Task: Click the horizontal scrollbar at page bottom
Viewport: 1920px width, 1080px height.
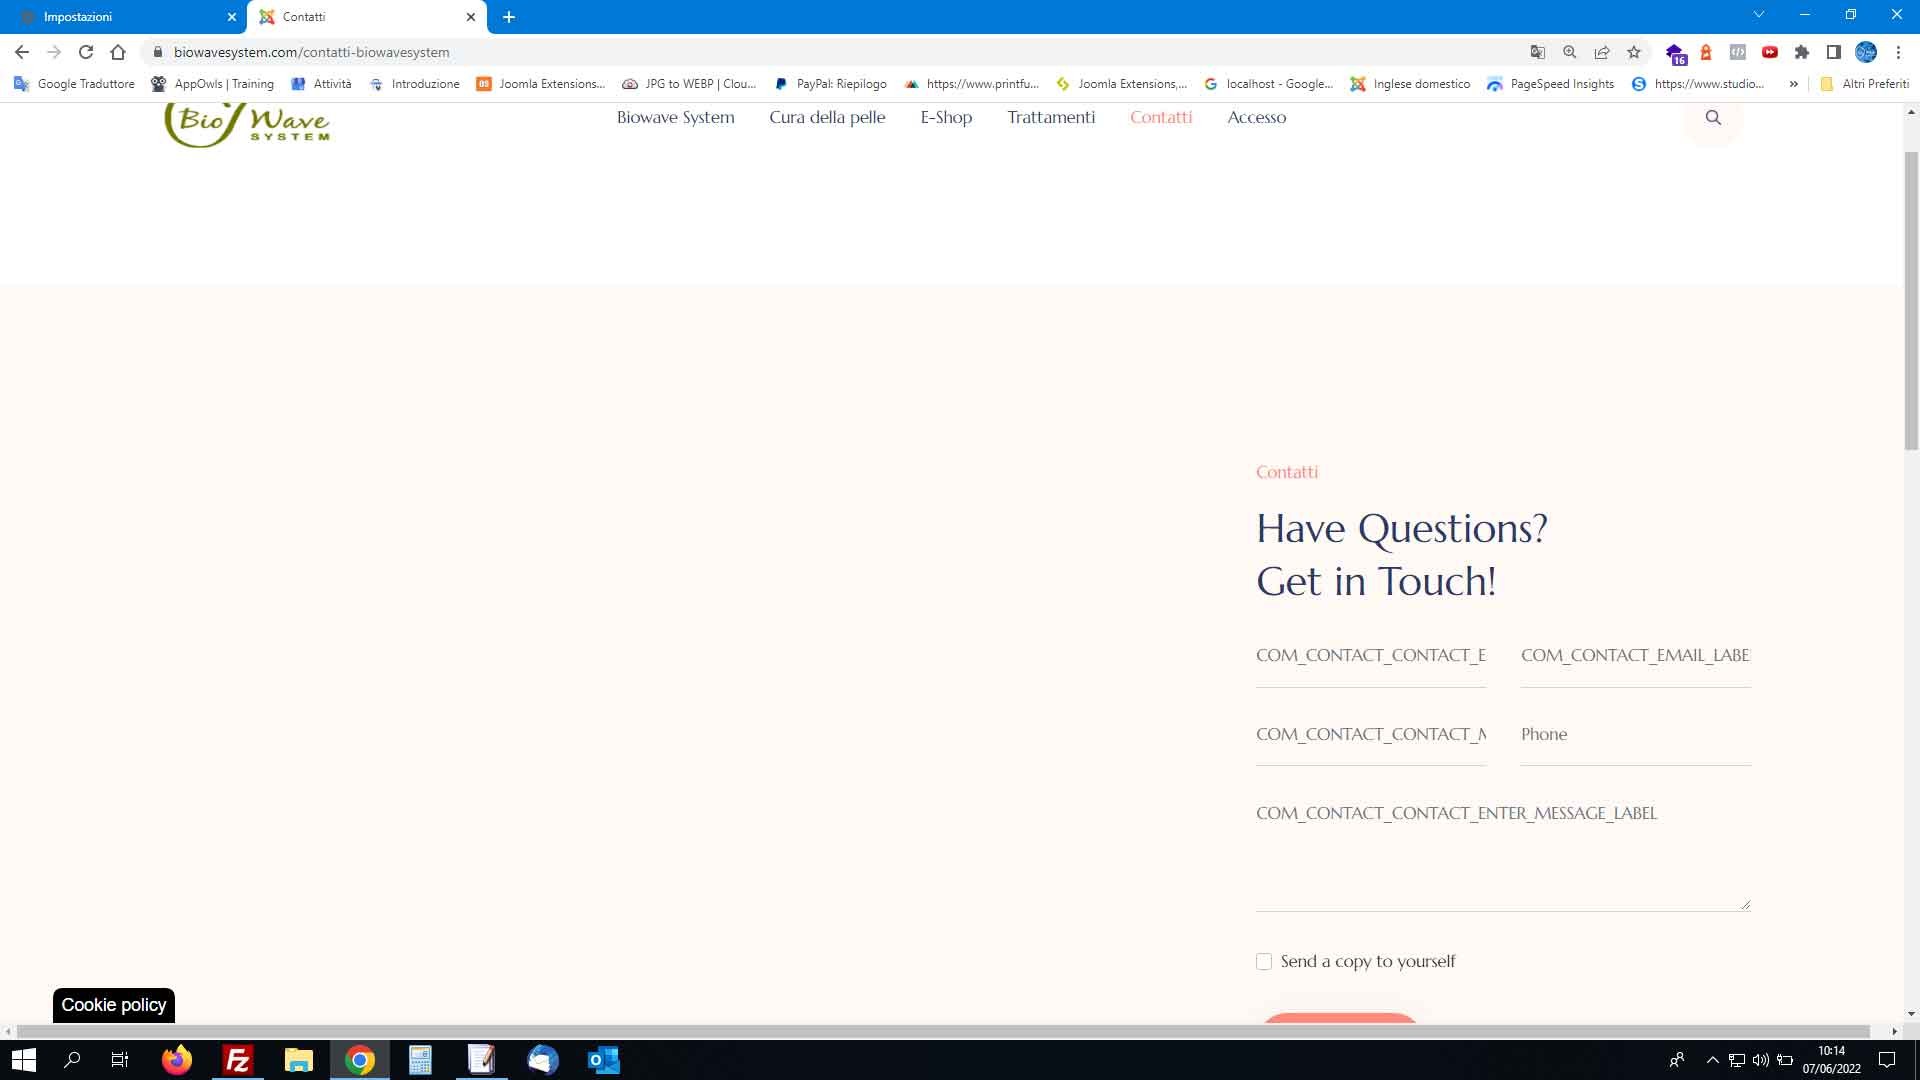Action: click(940, 1031)
